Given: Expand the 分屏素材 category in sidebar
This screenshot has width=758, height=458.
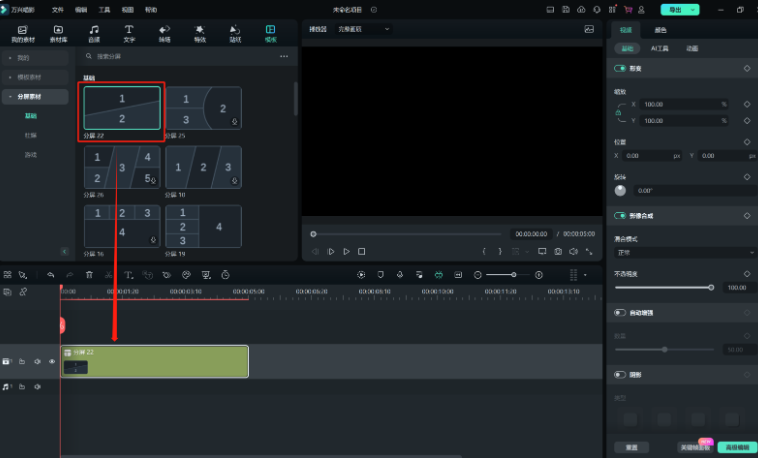Looking at the screenshot, I should pyautogui.click(x=35, y=97).
